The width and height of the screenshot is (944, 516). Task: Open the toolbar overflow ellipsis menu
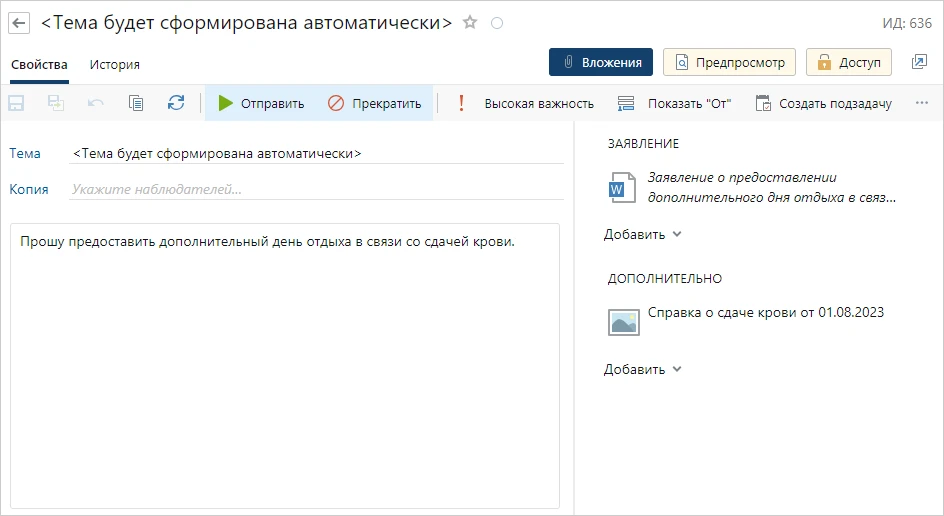922,103
